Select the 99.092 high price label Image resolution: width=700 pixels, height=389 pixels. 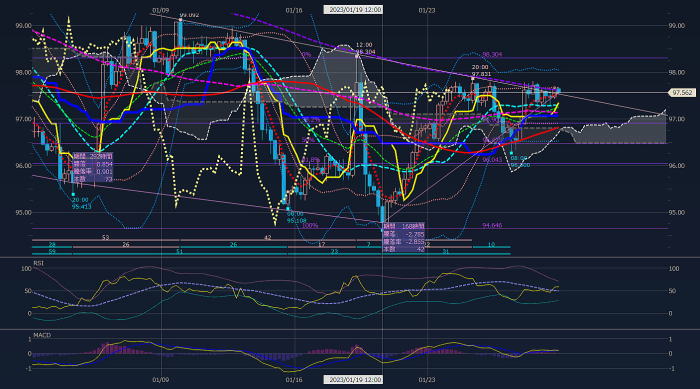click(190, 15)
